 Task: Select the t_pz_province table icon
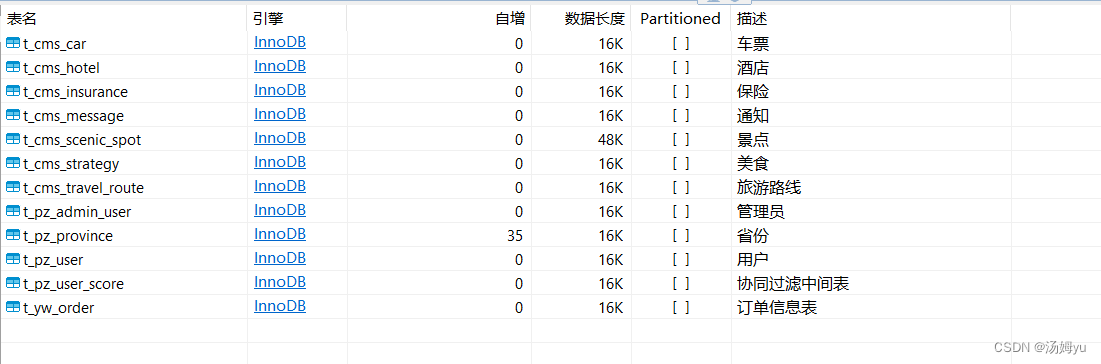13,235
